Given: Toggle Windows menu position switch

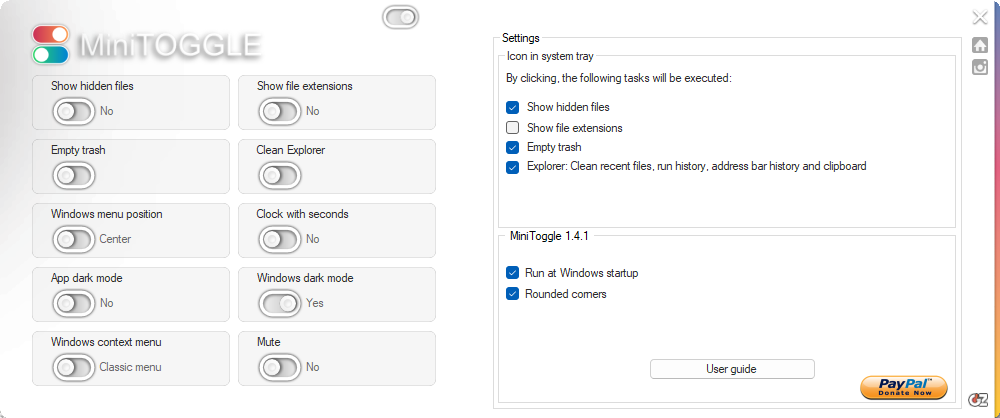Looking at the screenshot, I should pyautogui.click(x=73, y=239).
